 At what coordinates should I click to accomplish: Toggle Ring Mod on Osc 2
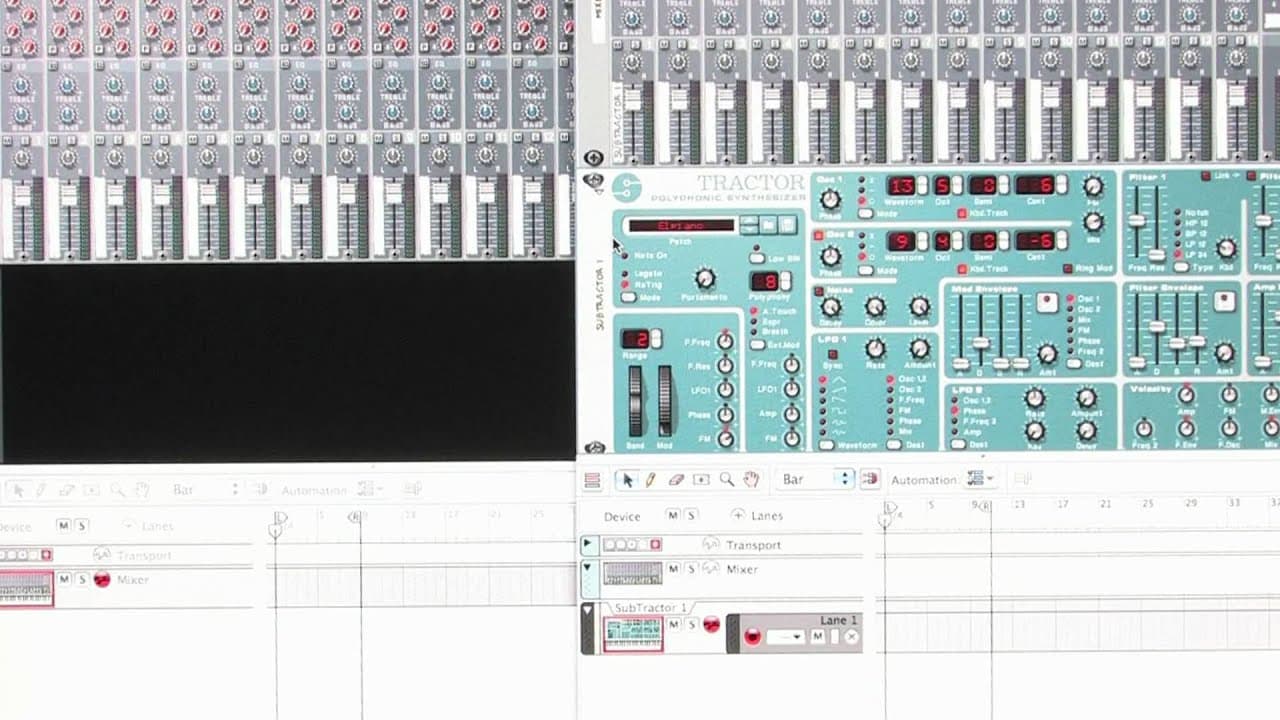(x=1067, y=269)
